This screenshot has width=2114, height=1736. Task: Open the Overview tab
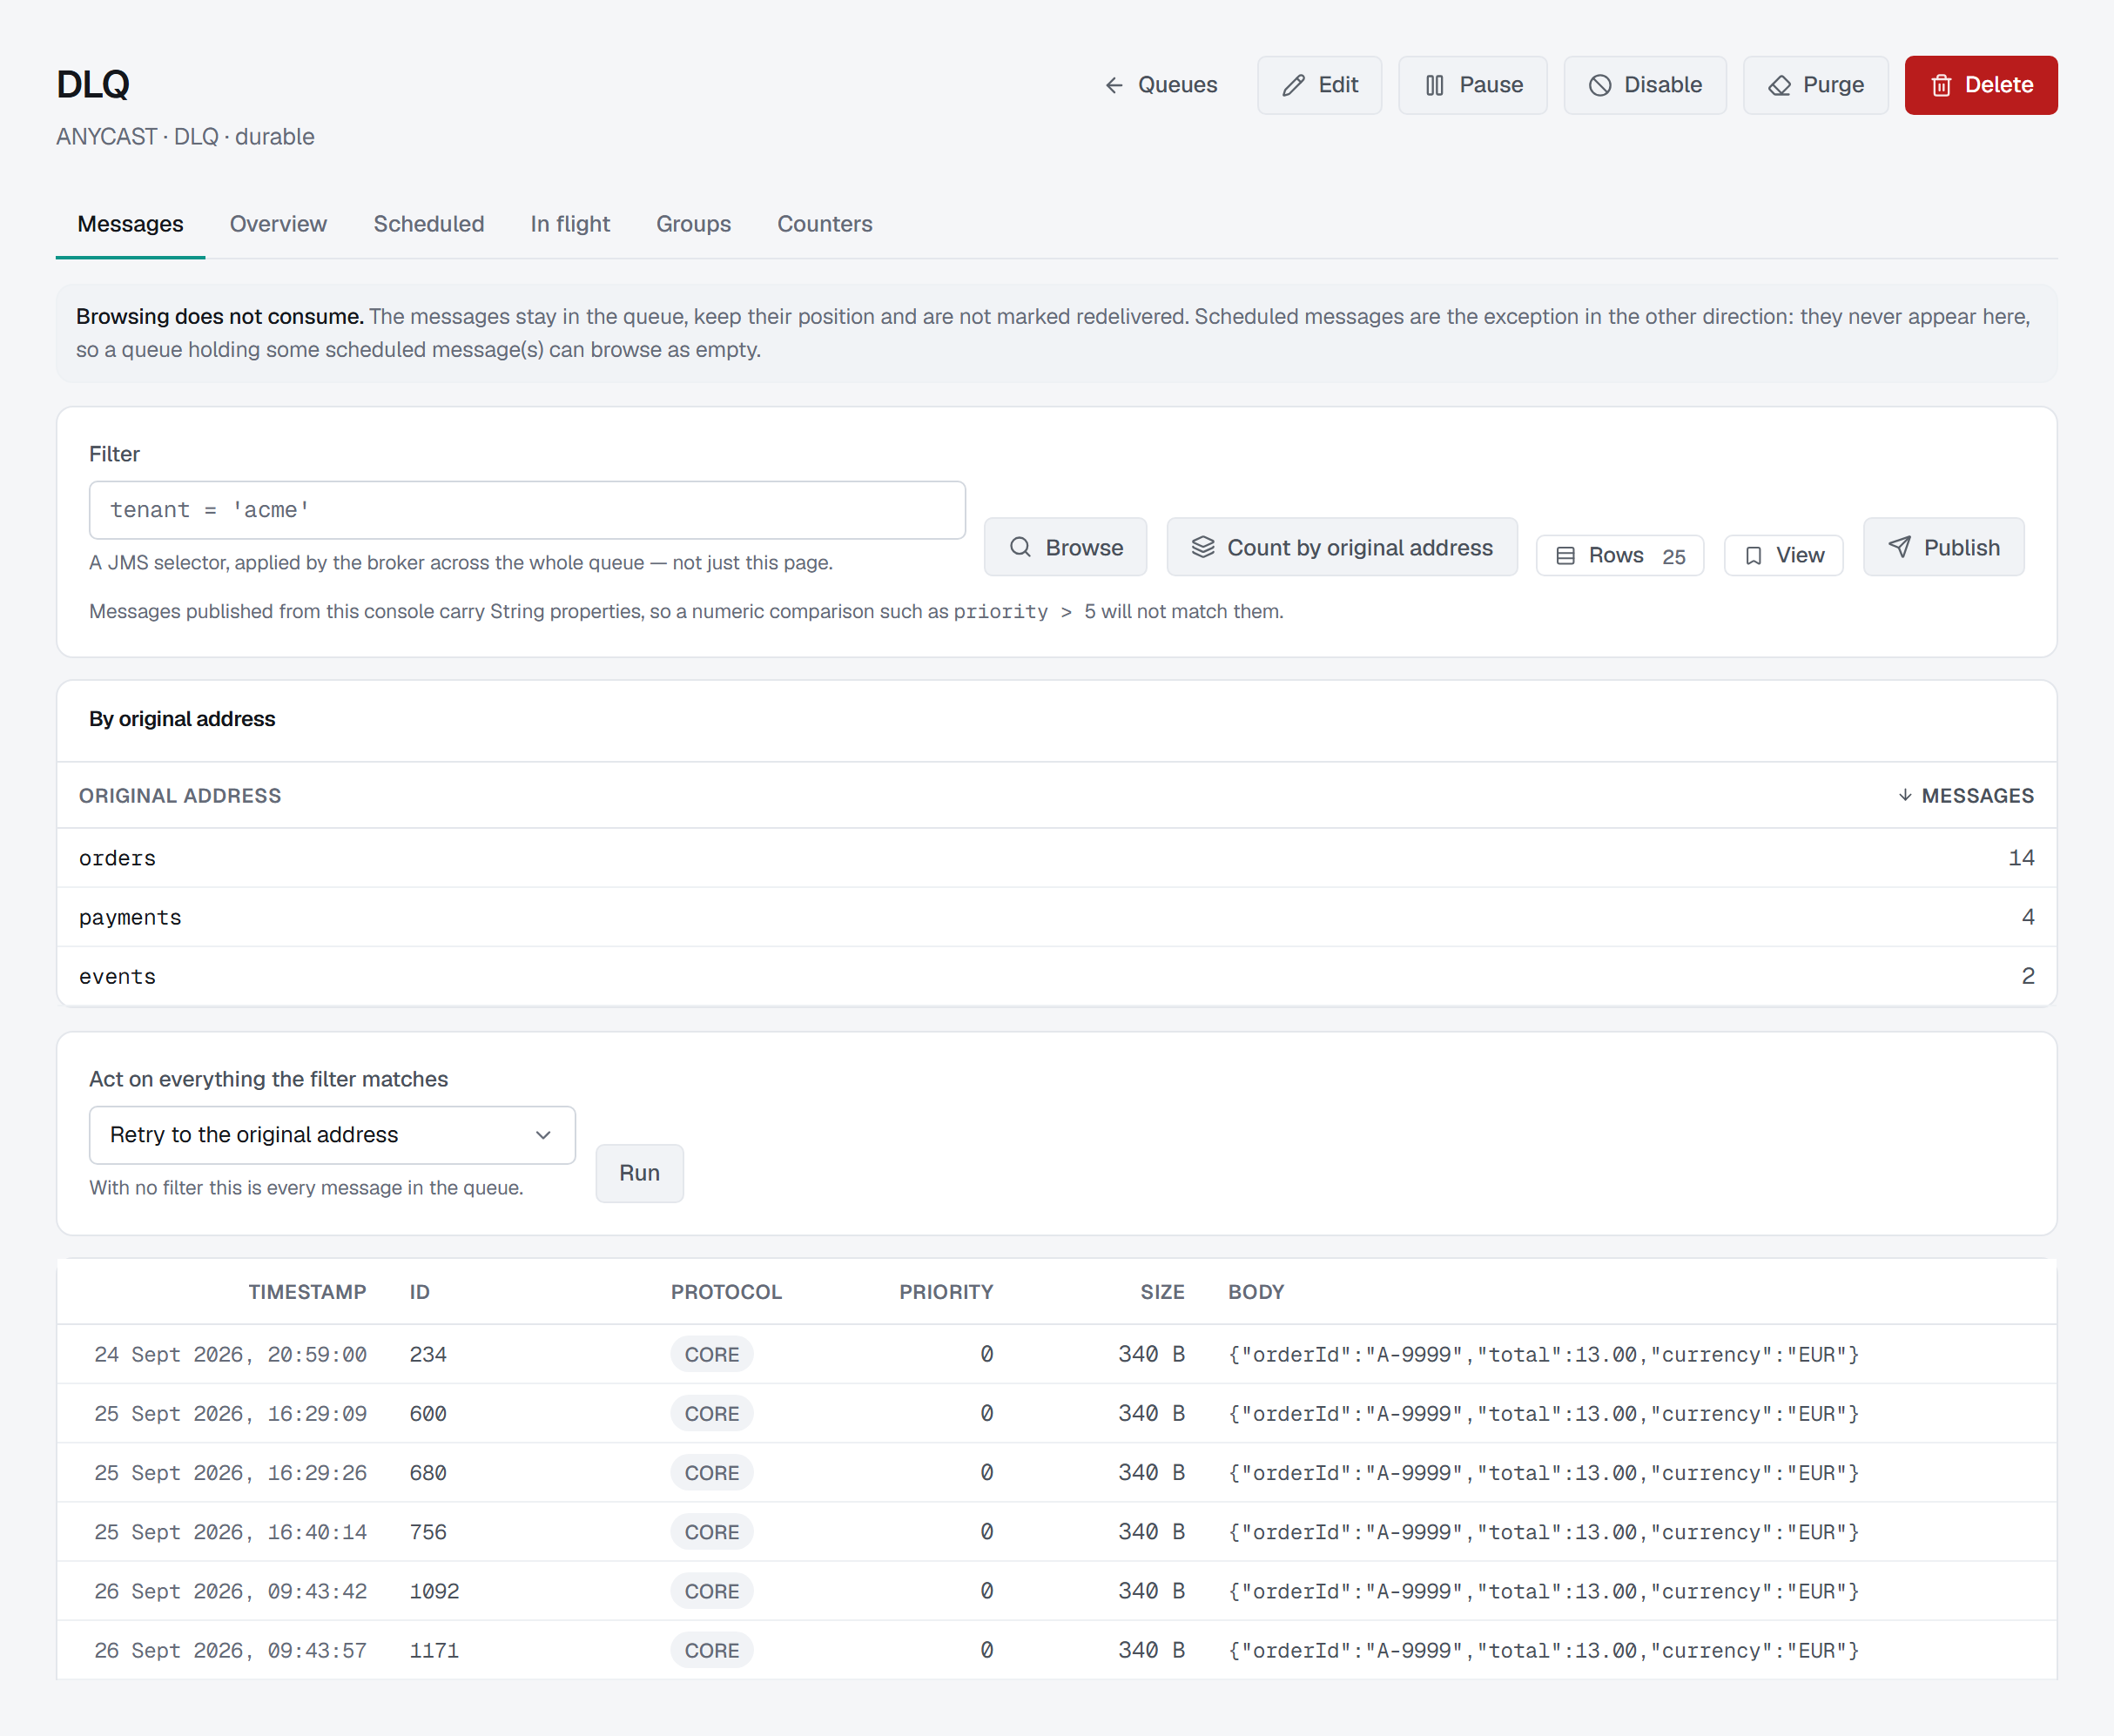[x=278, y=224]
